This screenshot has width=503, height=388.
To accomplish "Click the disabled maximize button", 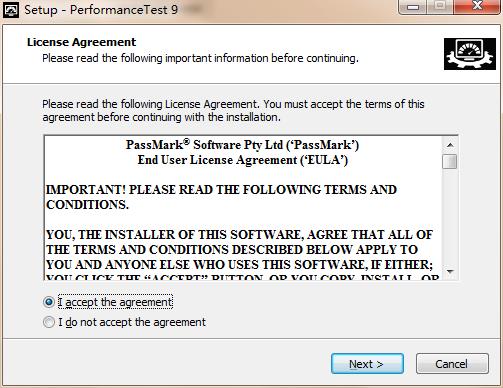I will (x=440, y=7).
